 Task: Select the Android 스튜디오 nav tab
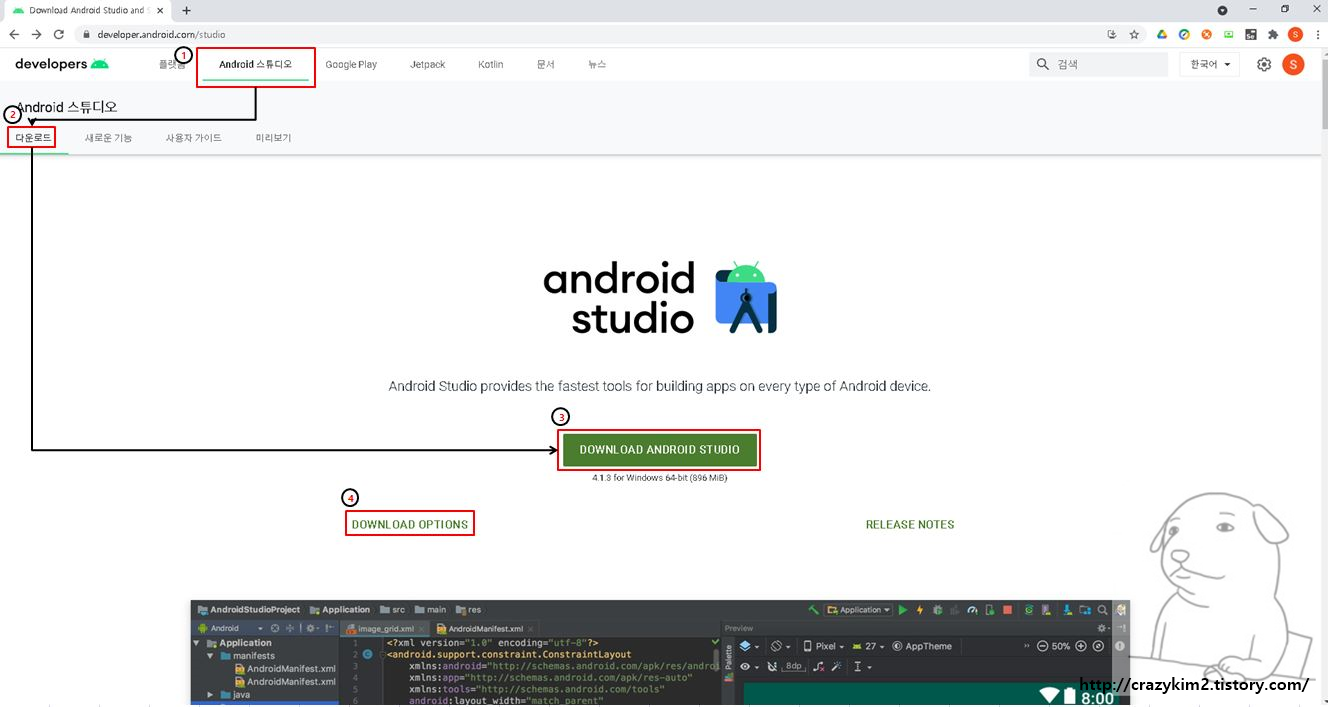pos(256,64)
